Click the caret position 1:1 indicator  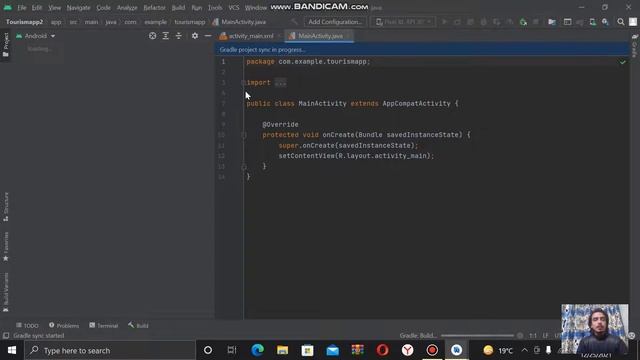pyautogui.click(x=533, y=336)
